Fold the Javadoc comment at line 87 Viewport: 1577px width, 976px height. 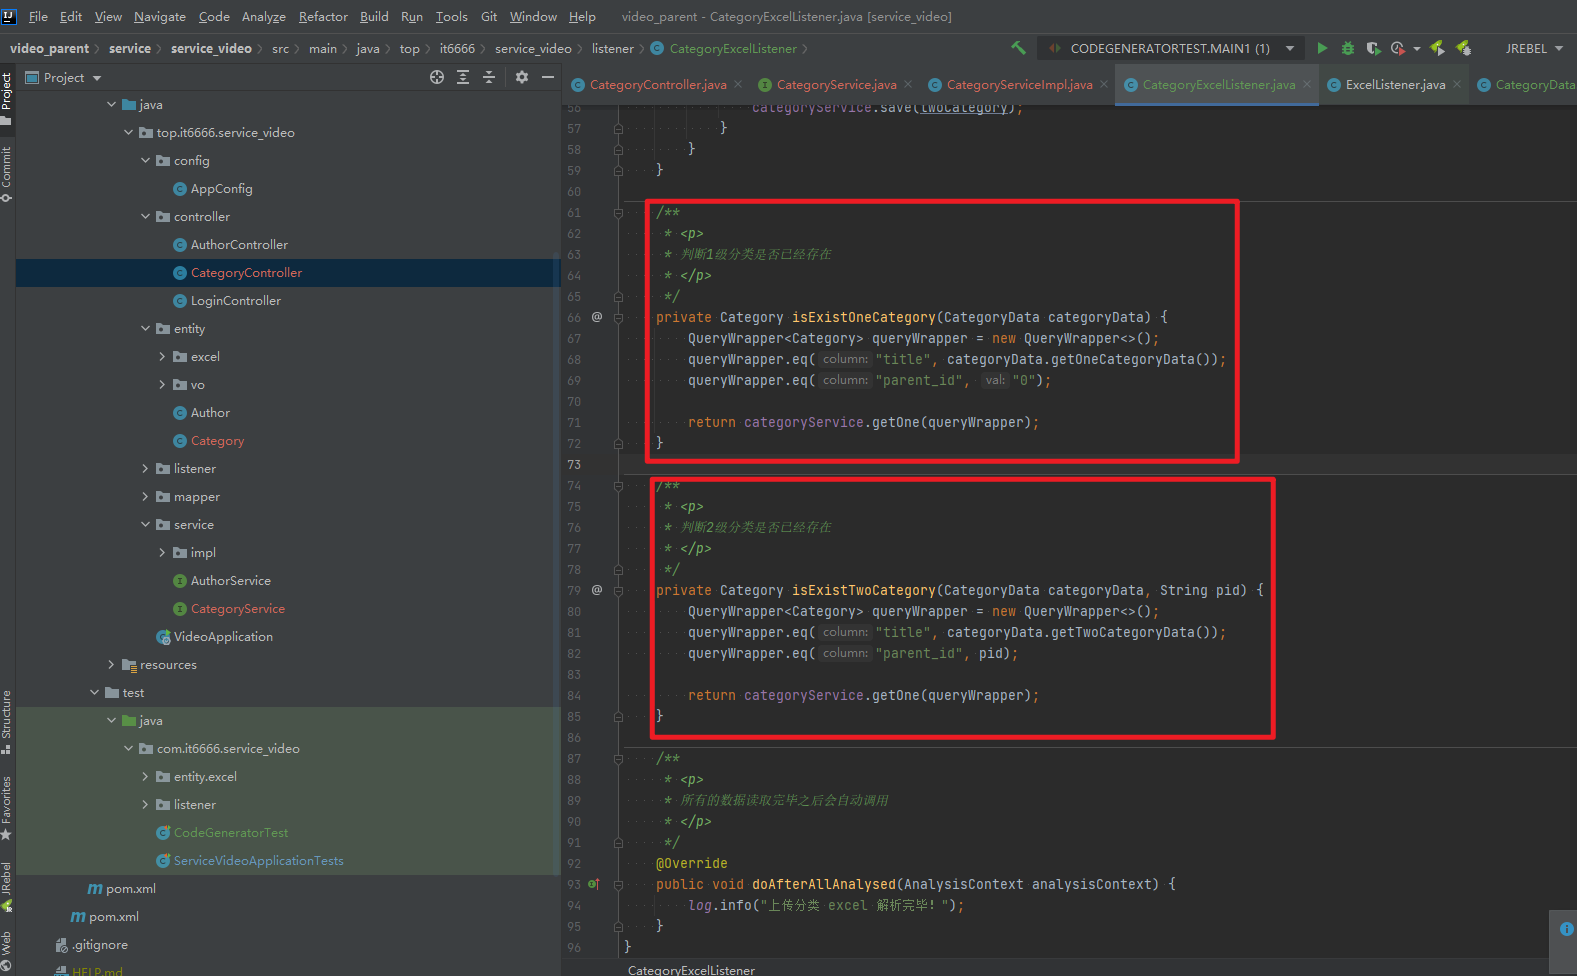tap(618, 759)
